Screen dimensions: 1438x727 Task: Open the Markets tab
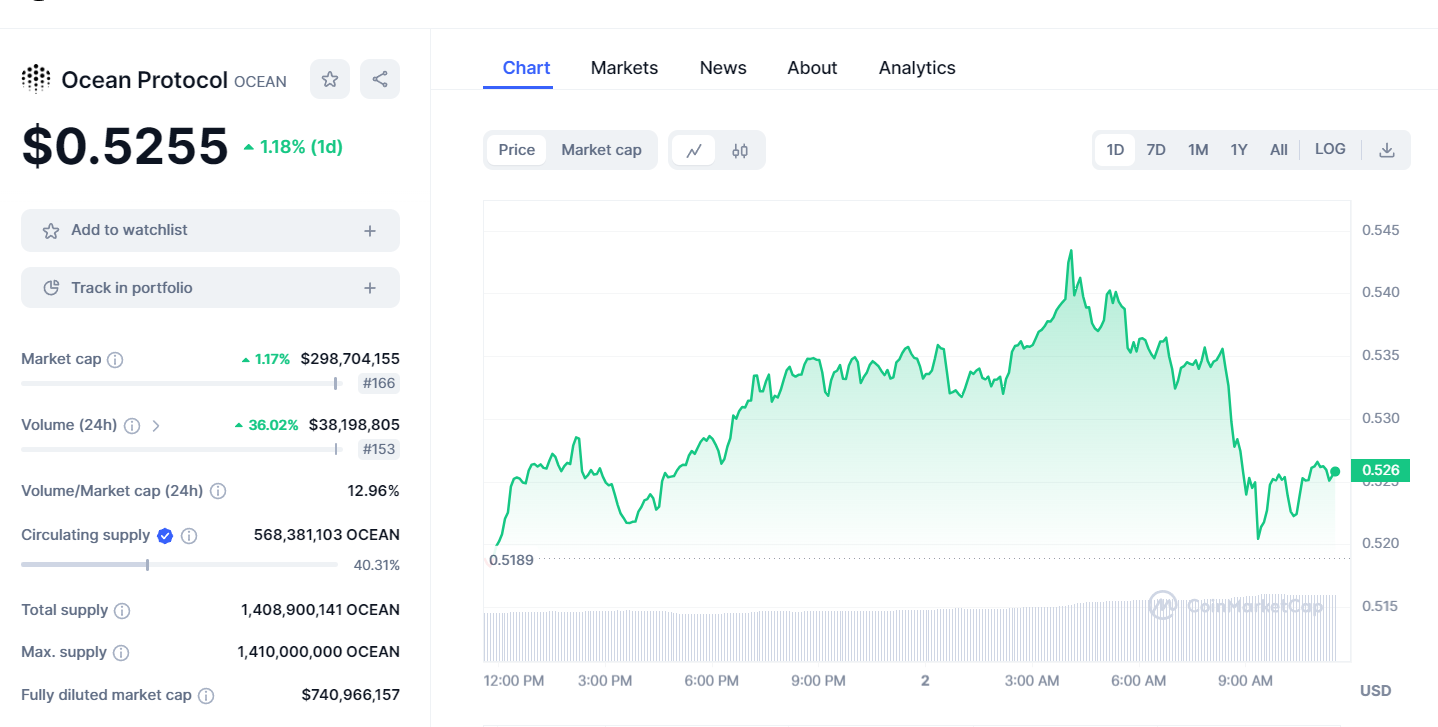(624, 68)
